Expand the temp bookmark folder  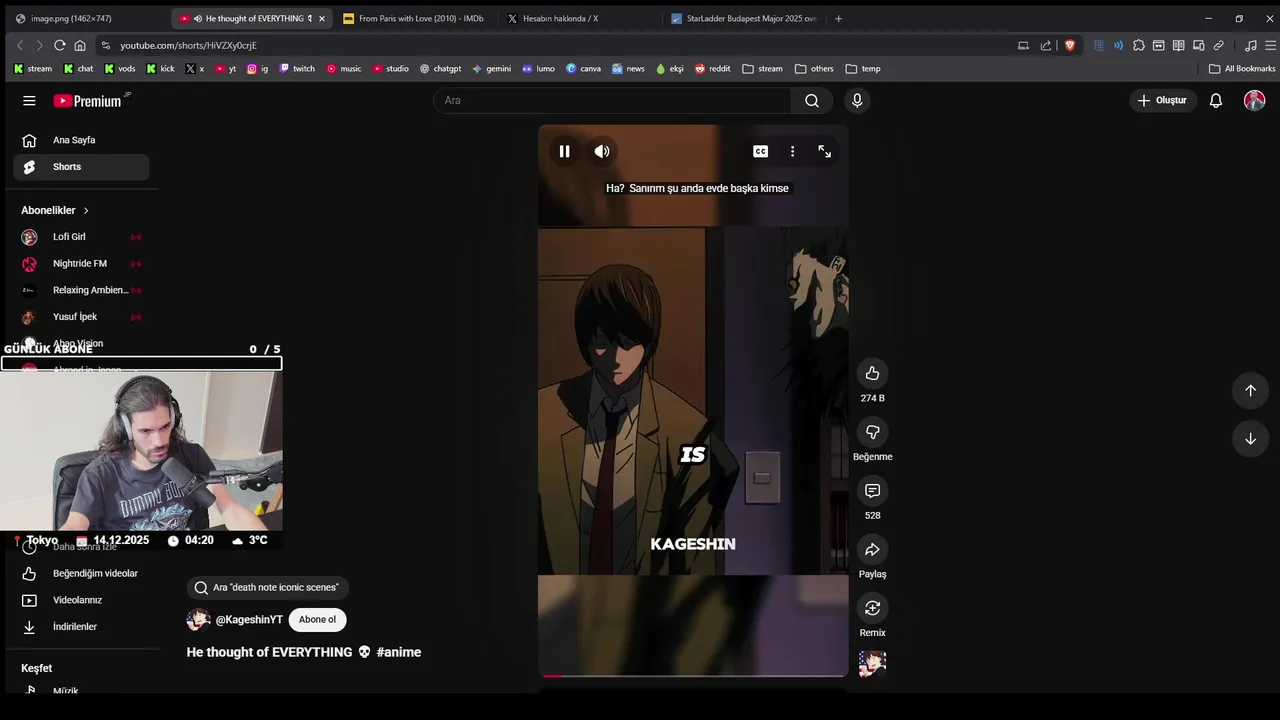tap(863, 69)
